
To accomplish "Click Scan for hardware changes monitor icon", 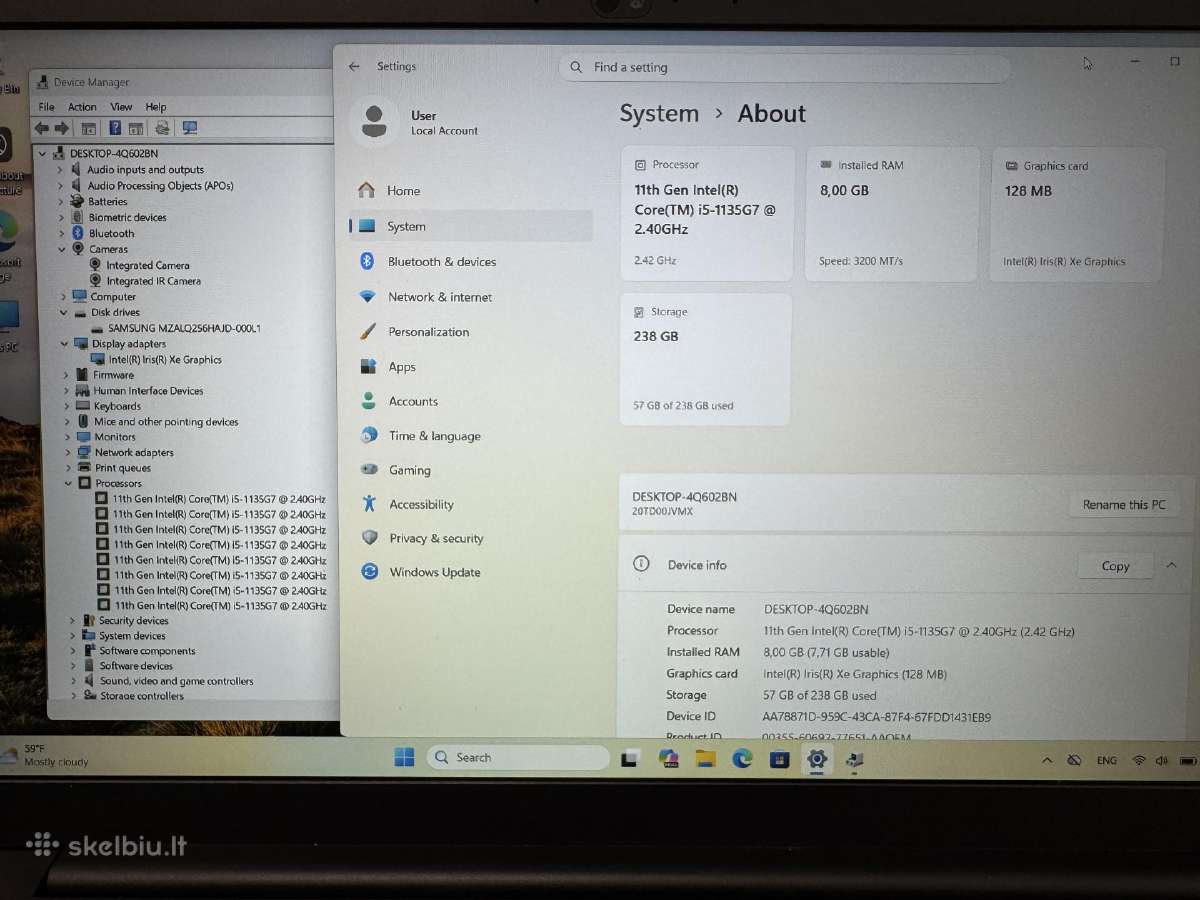I will pos(190,128).
